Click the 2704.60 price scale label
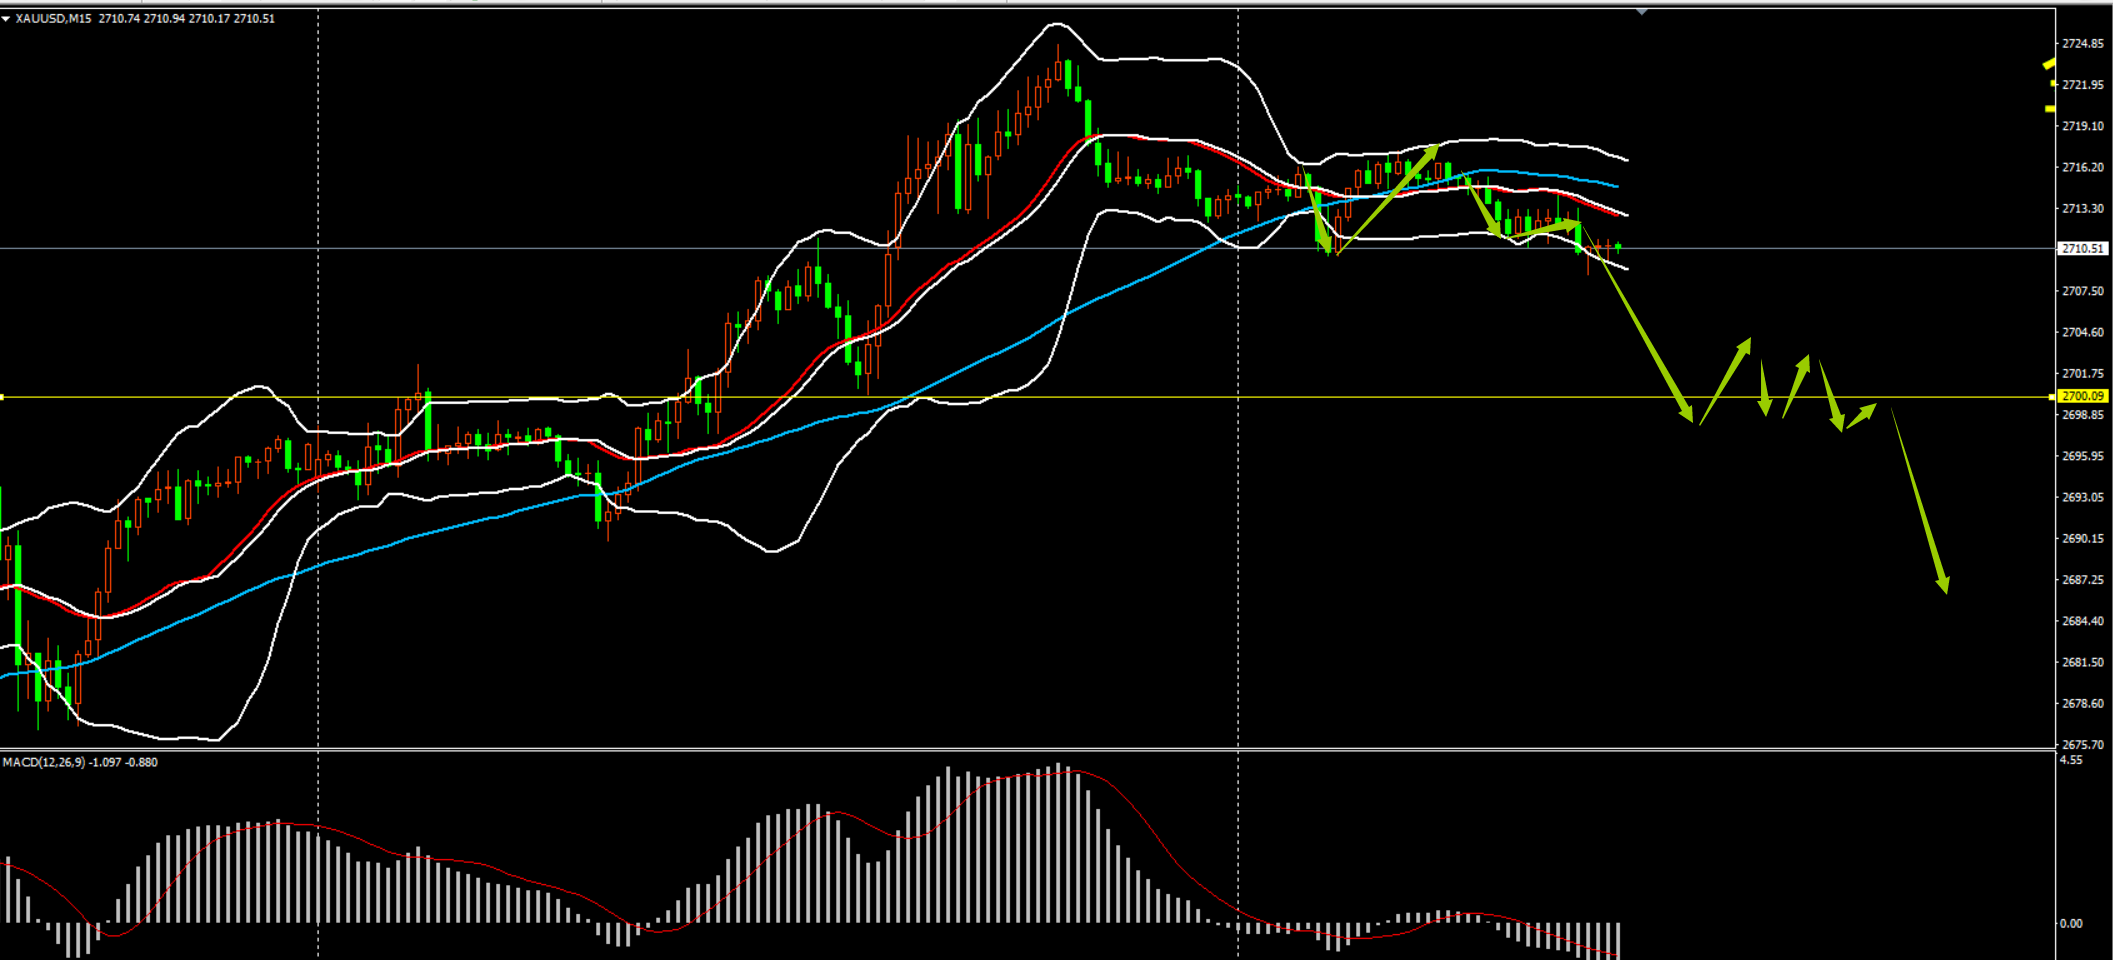This screenshot has width=2113, height=960. pyautogui.click(x=2083, y=332)
